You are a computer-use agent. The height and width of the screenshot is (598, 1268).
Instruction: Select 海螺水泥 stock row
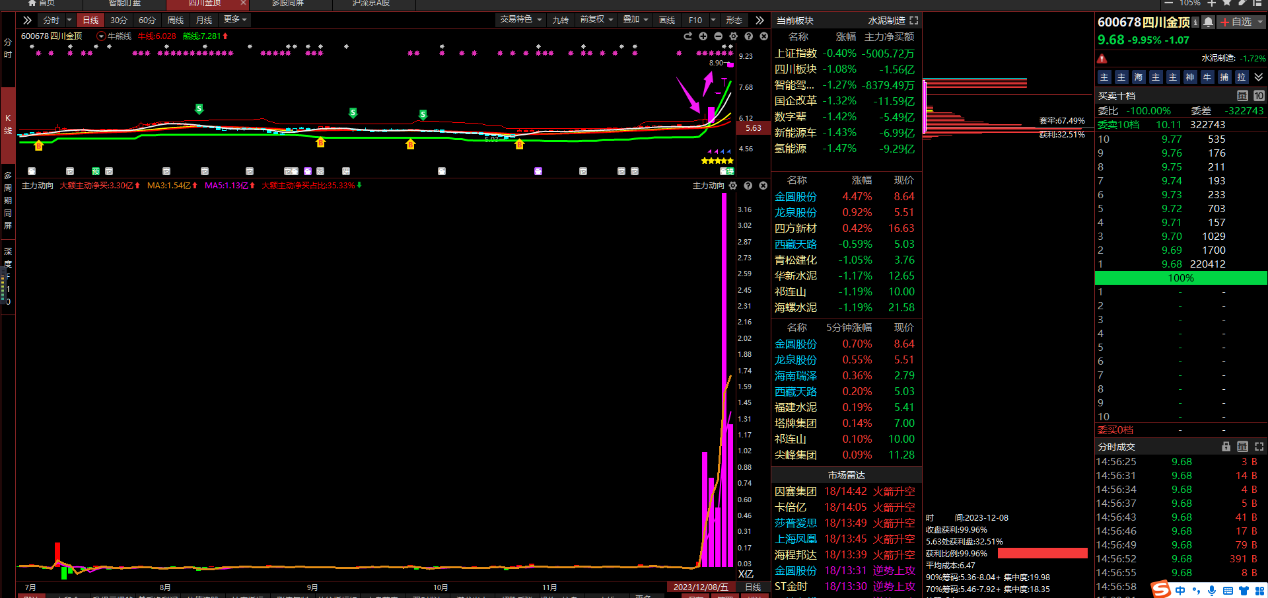pos(845,308)
